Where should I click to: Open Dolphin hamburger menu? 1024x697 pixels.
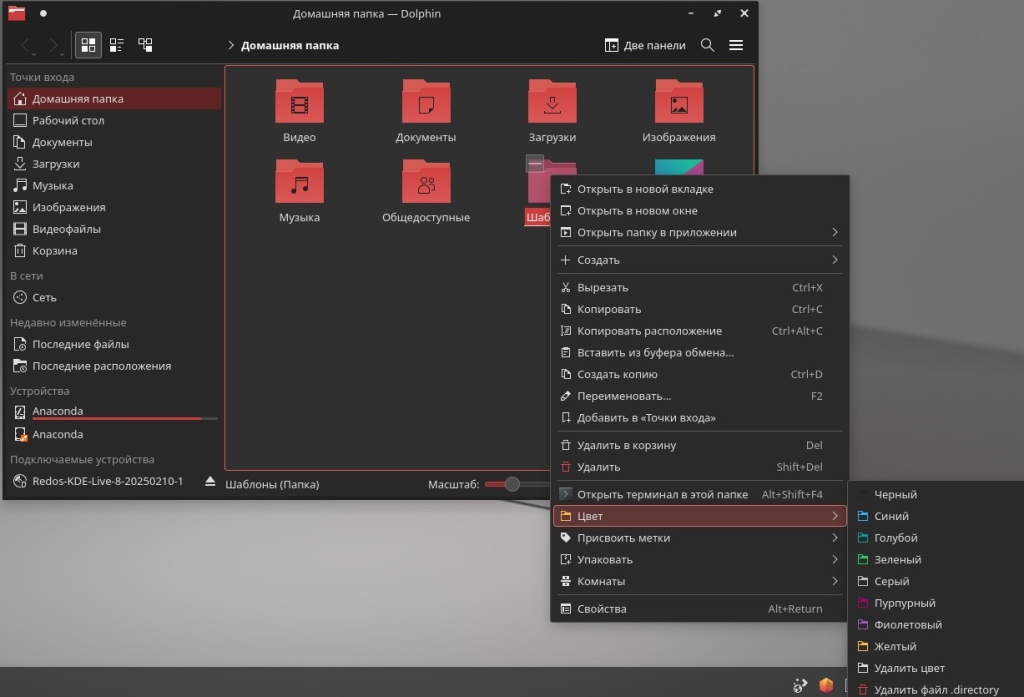click(736, 45)
